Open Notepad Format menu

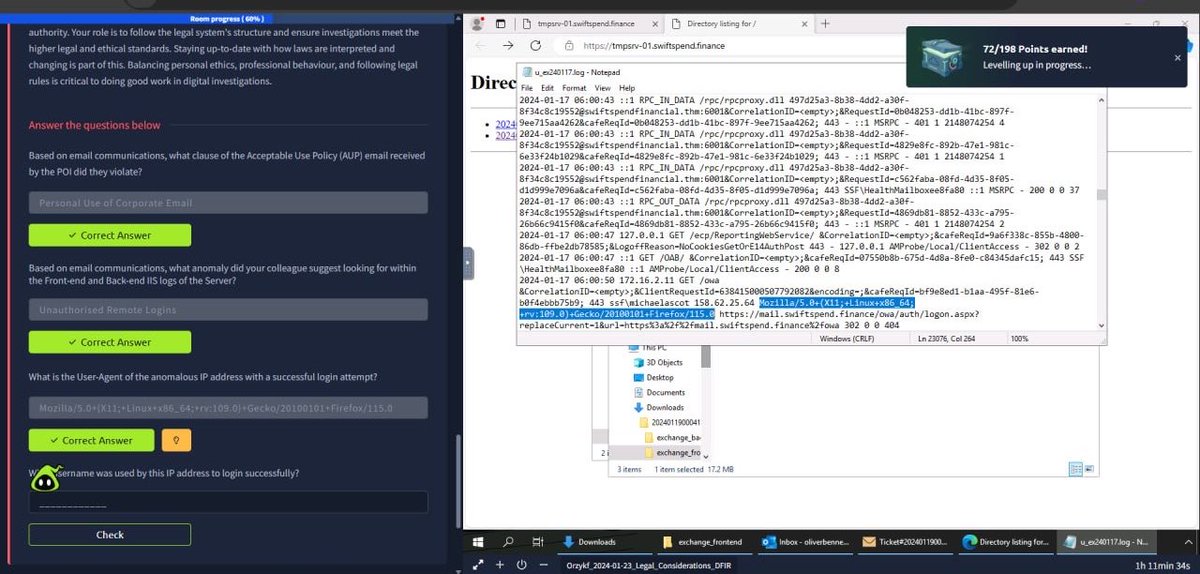pos(574,88)
